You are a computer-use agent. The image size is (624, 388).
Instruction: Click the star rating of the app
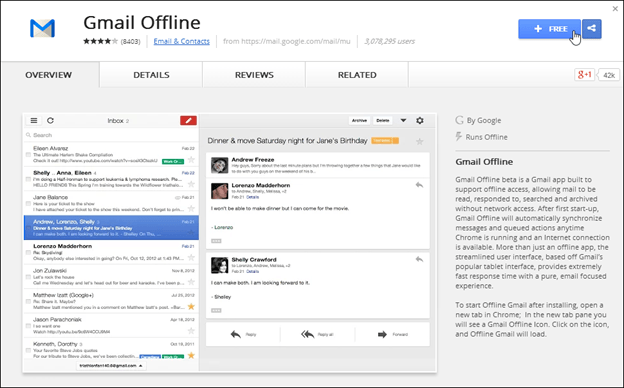click(100, 41)
